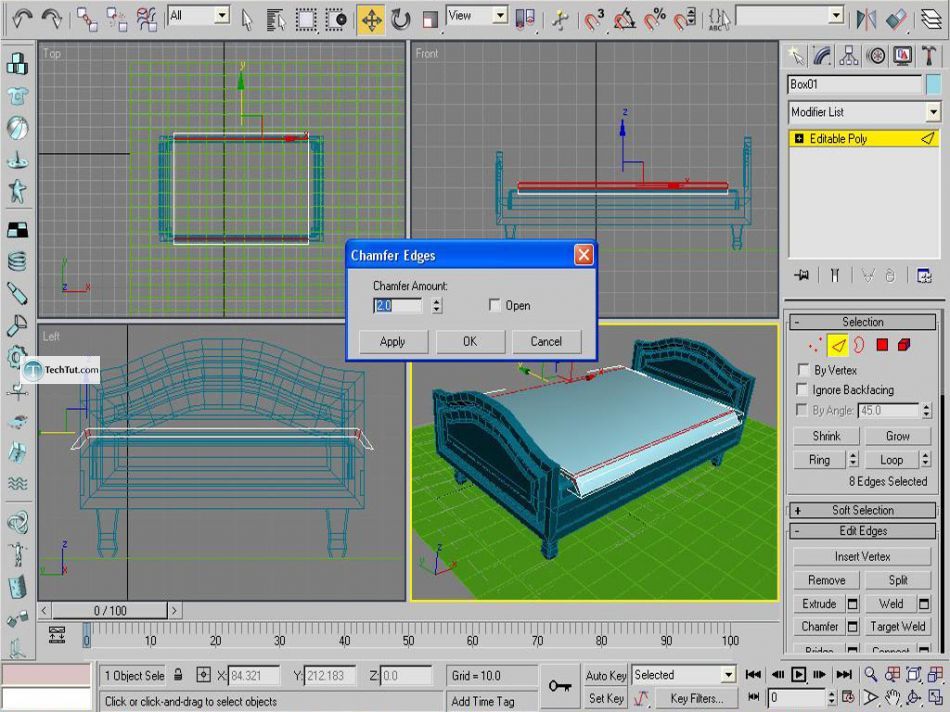
Task: Expand the Soft Selection rollout
Action: coord(863,510)
